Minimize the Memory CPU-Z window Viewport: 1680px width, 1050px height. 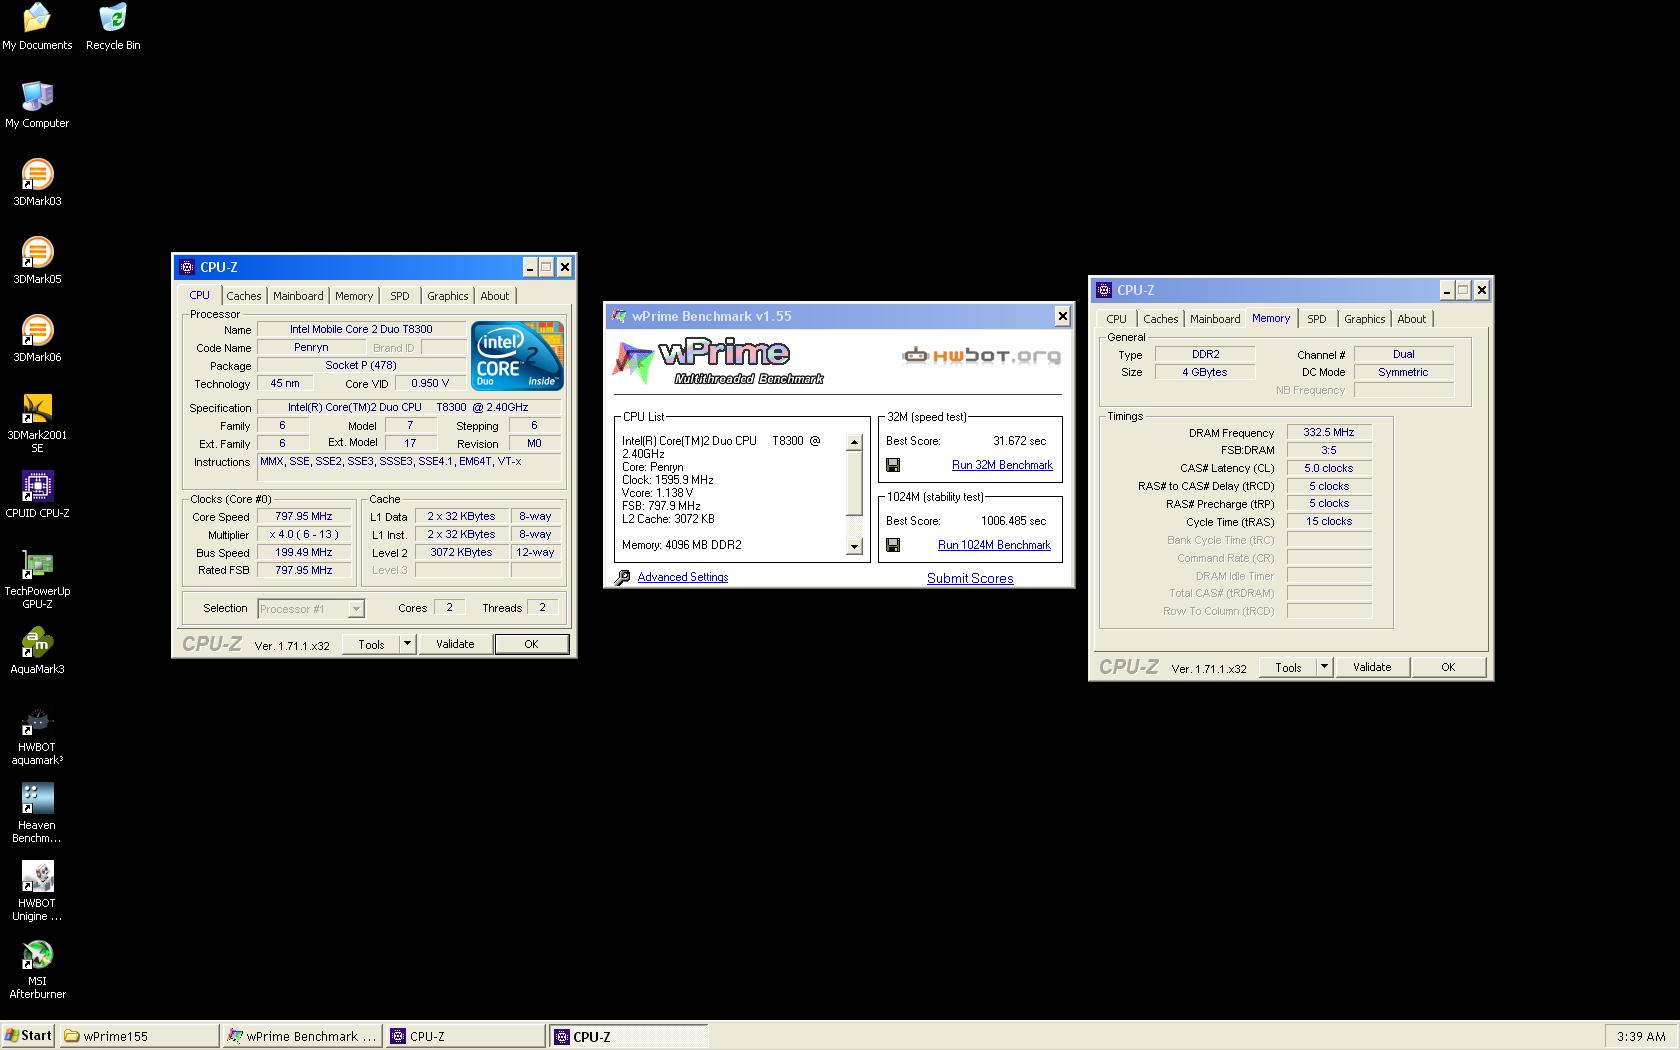[1446, 290]
